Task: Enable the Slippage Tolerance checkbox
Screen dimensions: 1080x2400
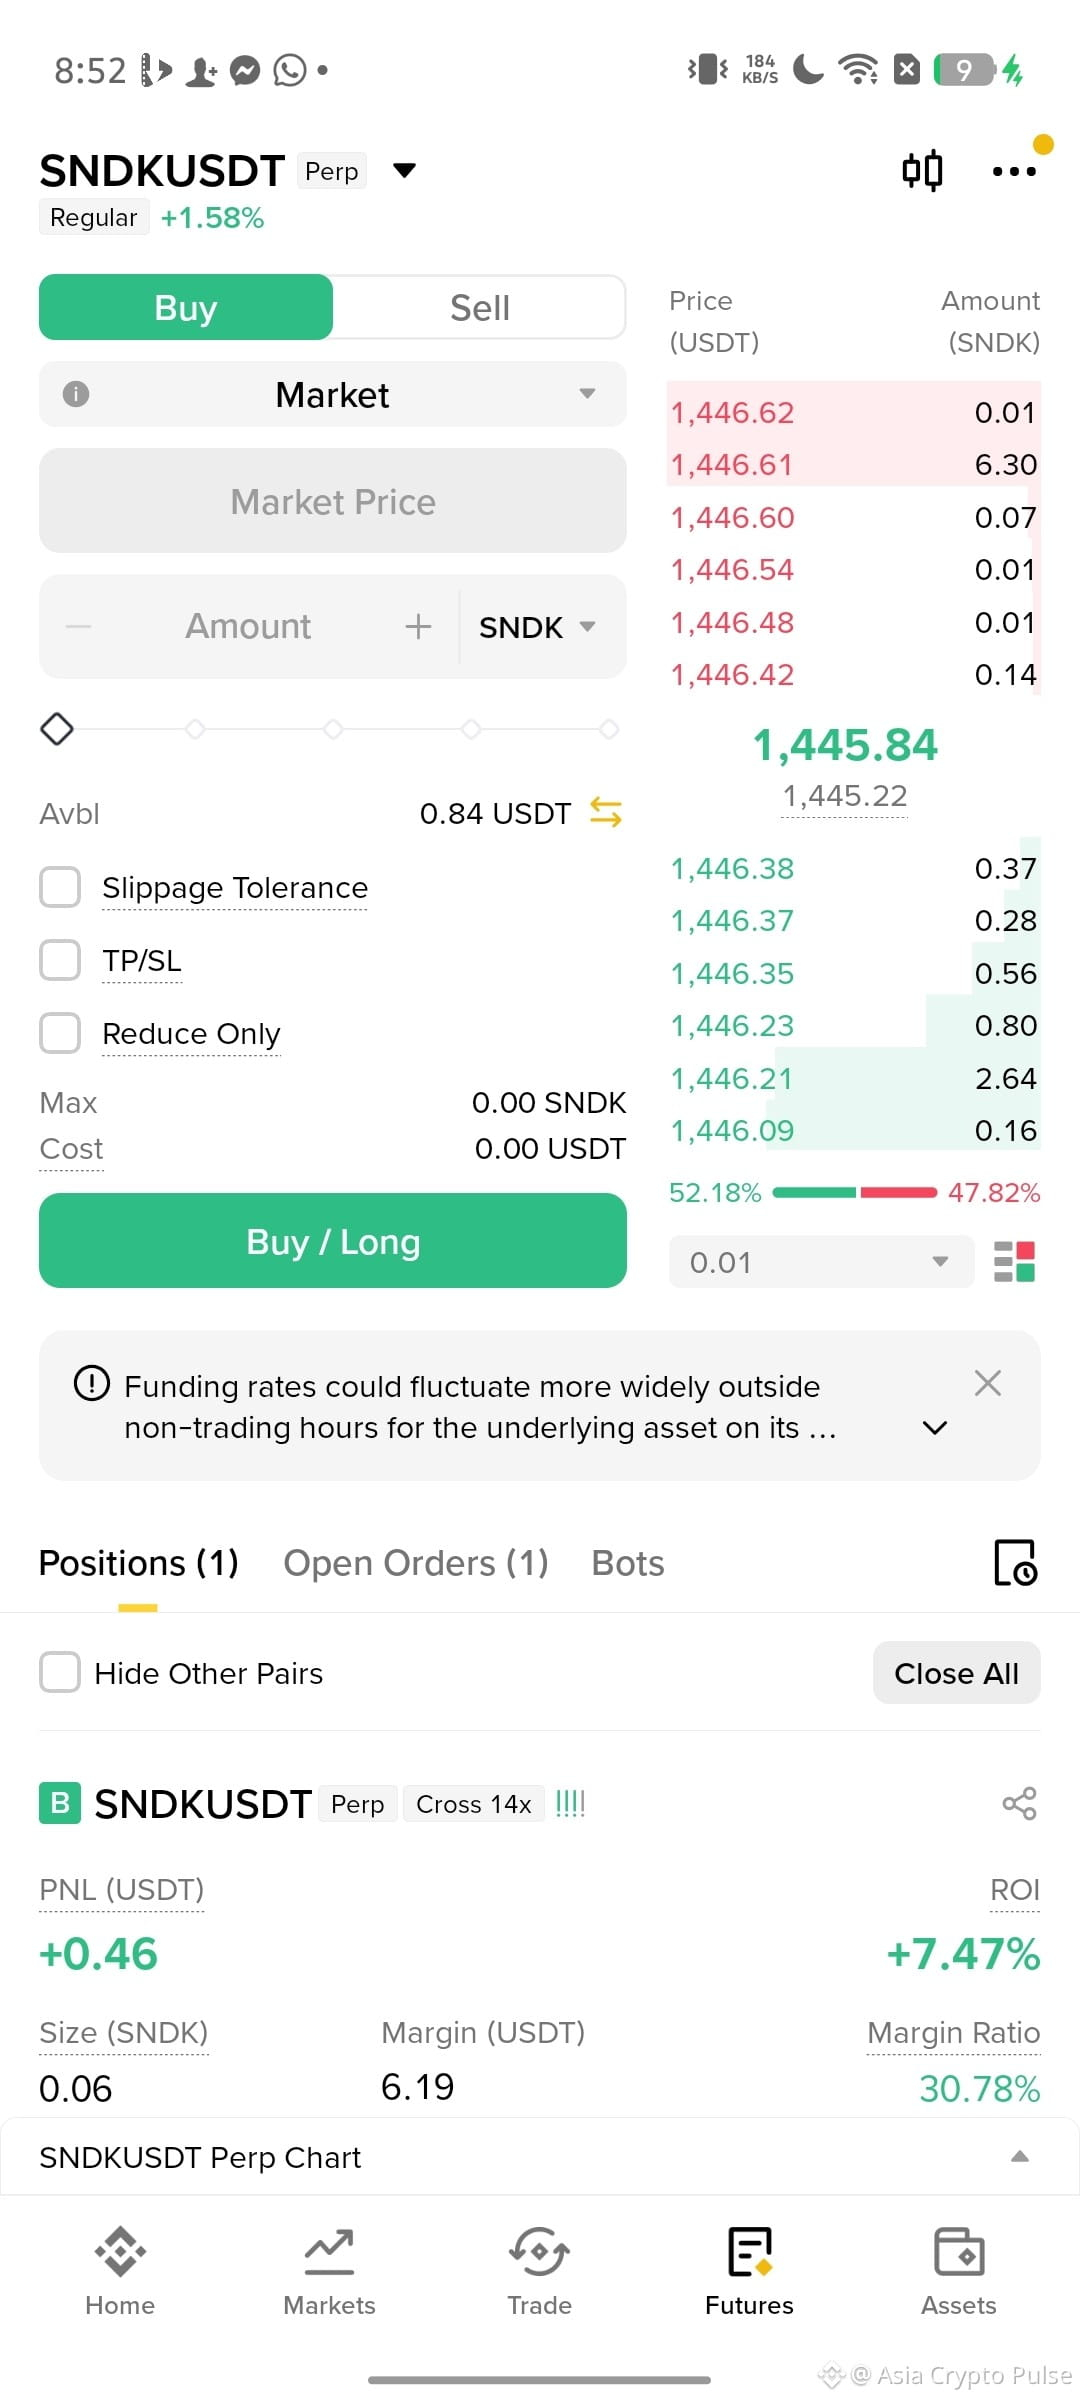Action: click(60, 887)
